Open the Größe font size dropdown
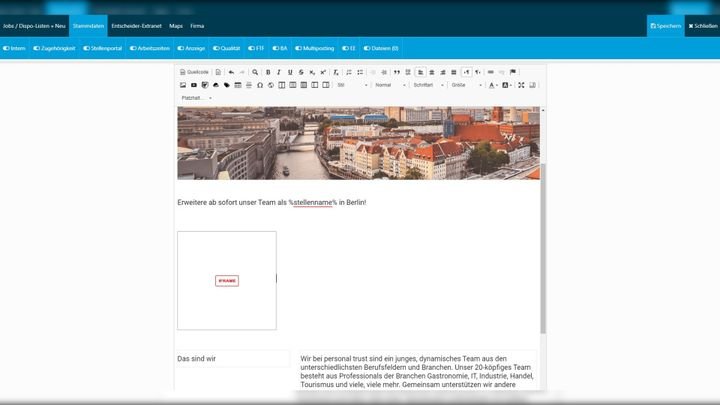This screenshot has width=720, height=405. [x=467, y=85]
